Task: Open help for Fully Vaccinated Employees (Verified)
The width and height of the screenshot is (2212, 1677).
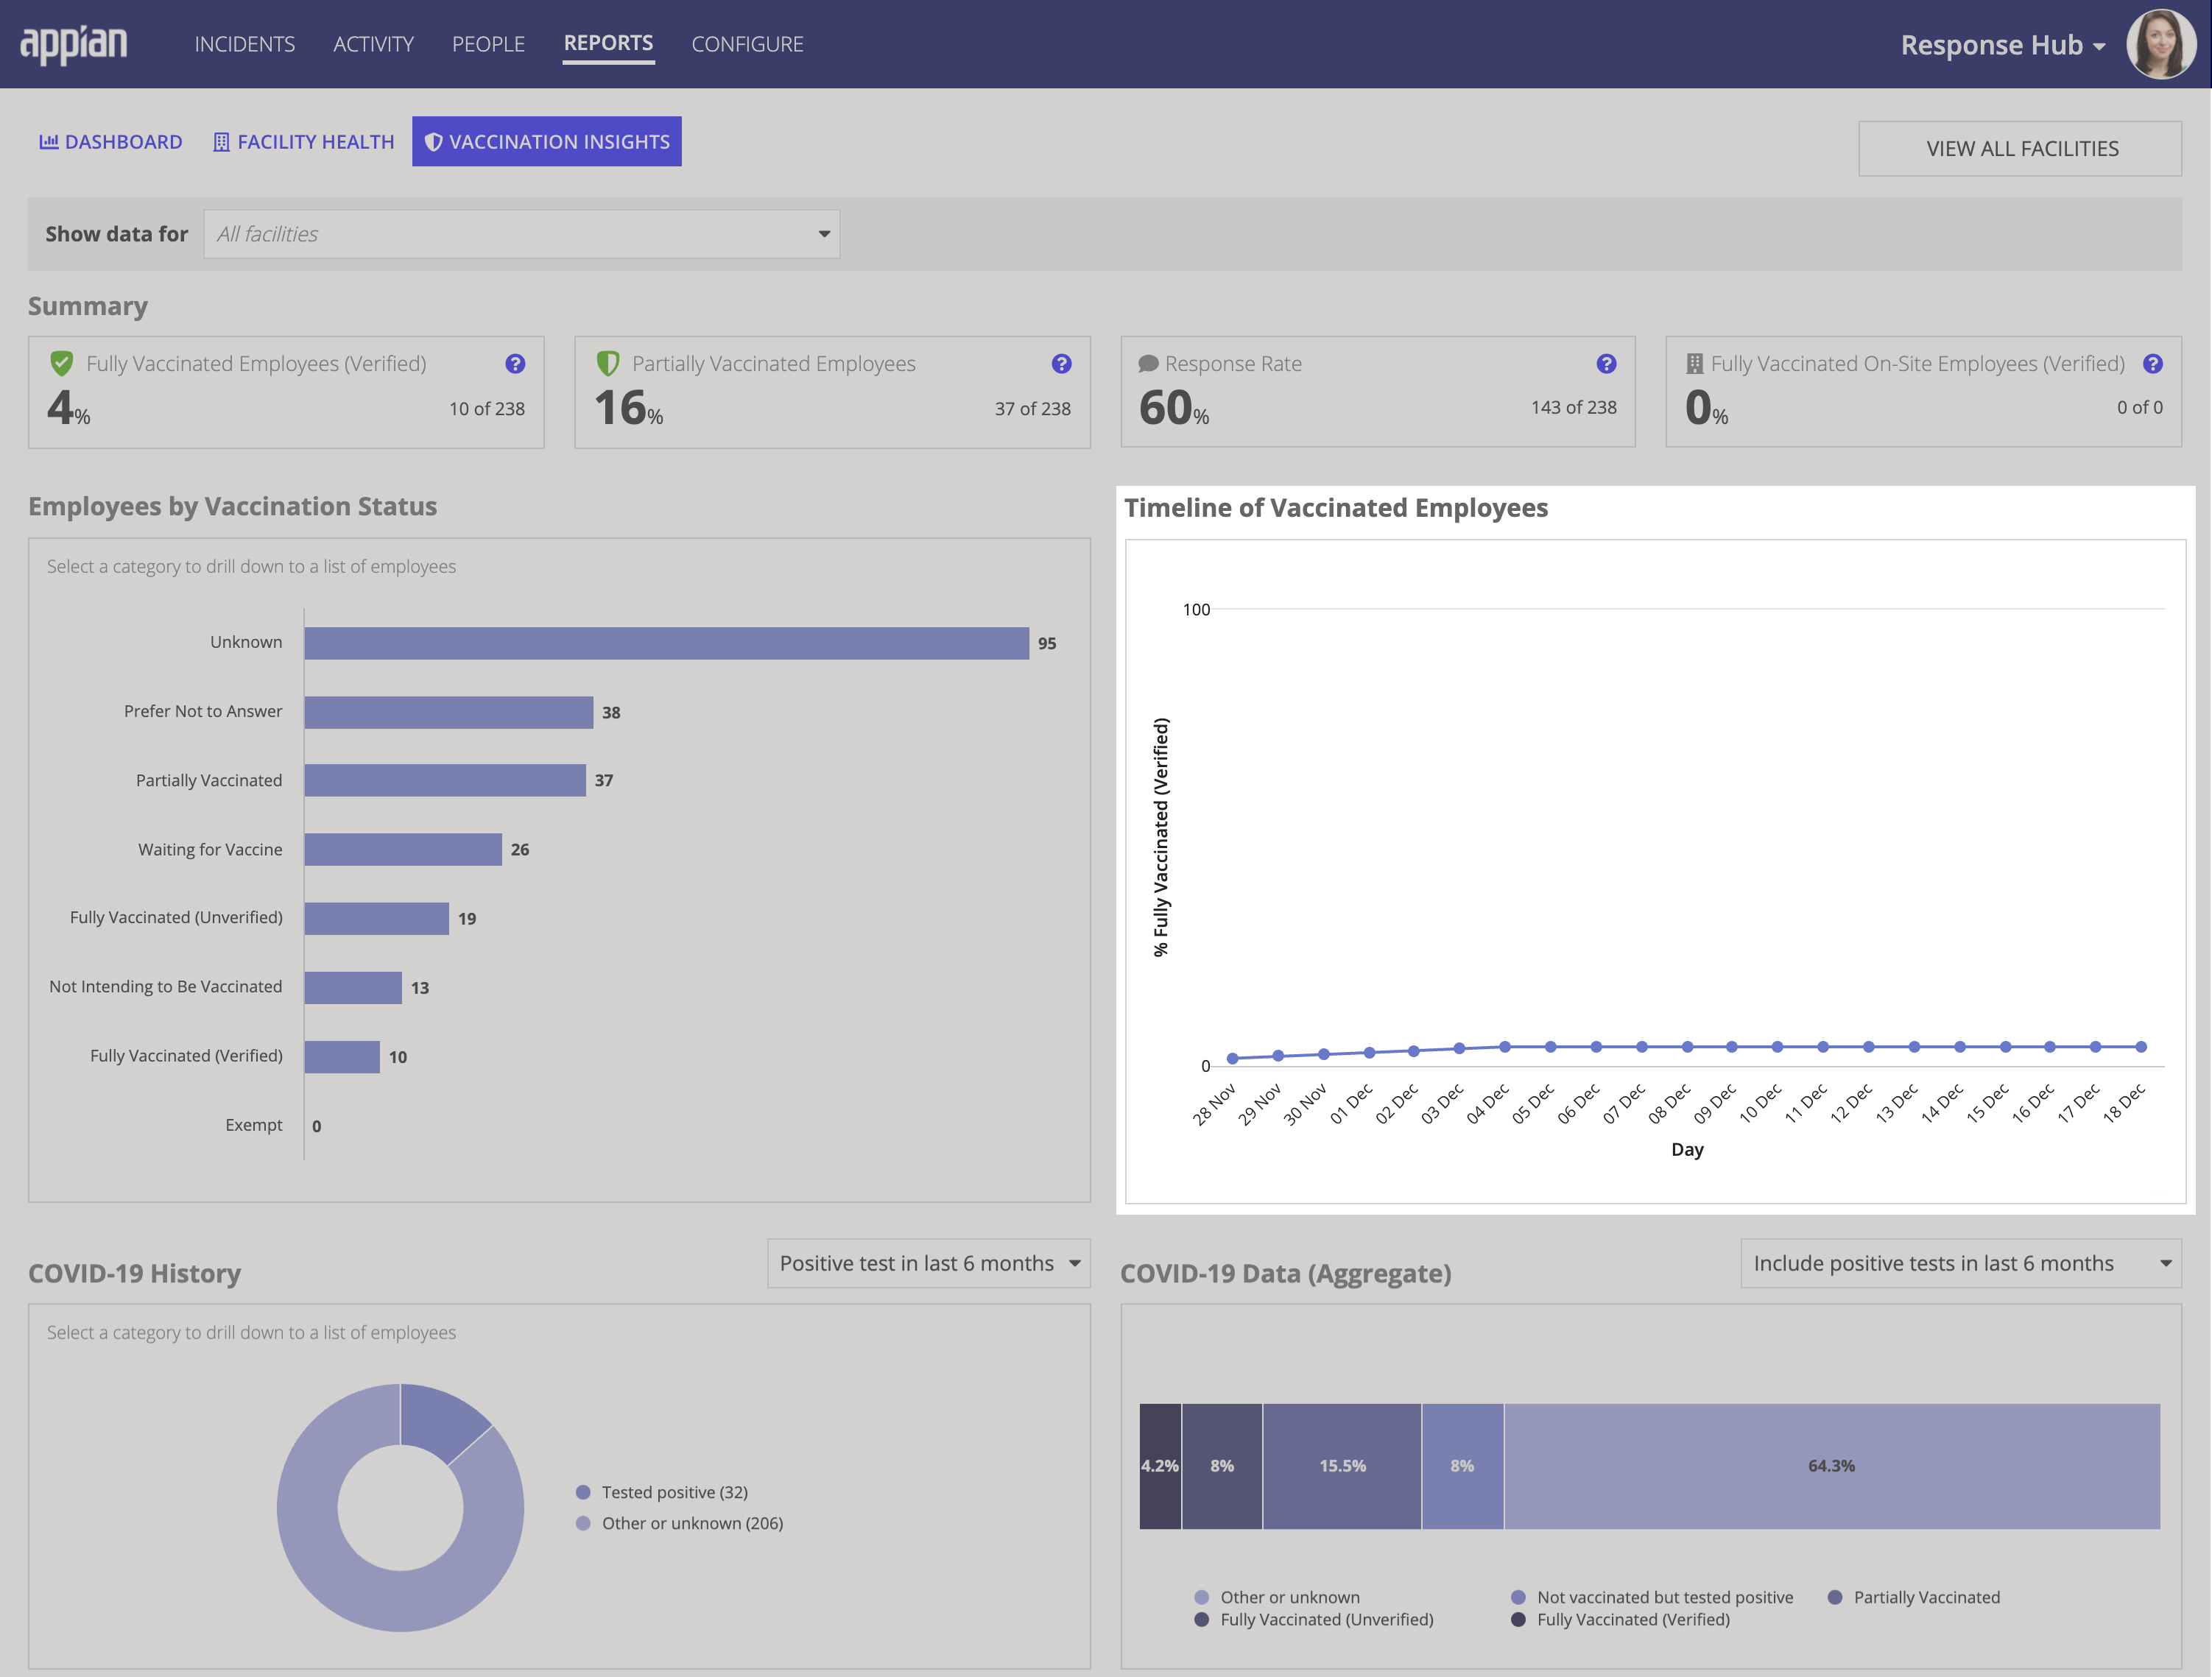Action: [x=515, y=364]
